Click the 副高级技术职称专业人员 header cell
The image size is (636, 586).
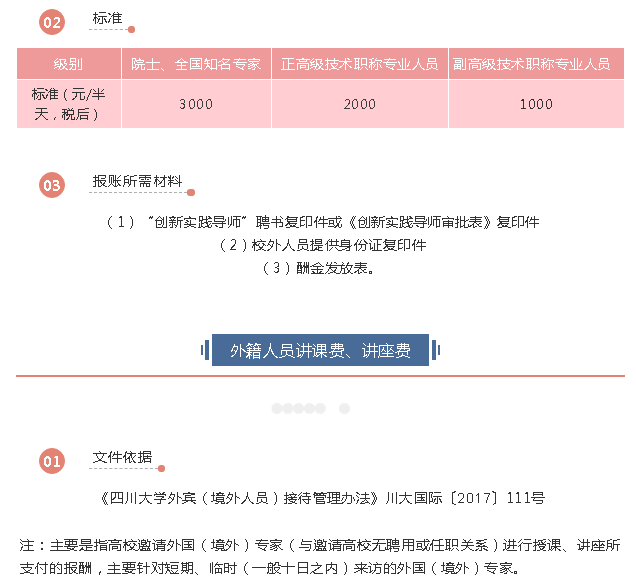pos(536,64)
